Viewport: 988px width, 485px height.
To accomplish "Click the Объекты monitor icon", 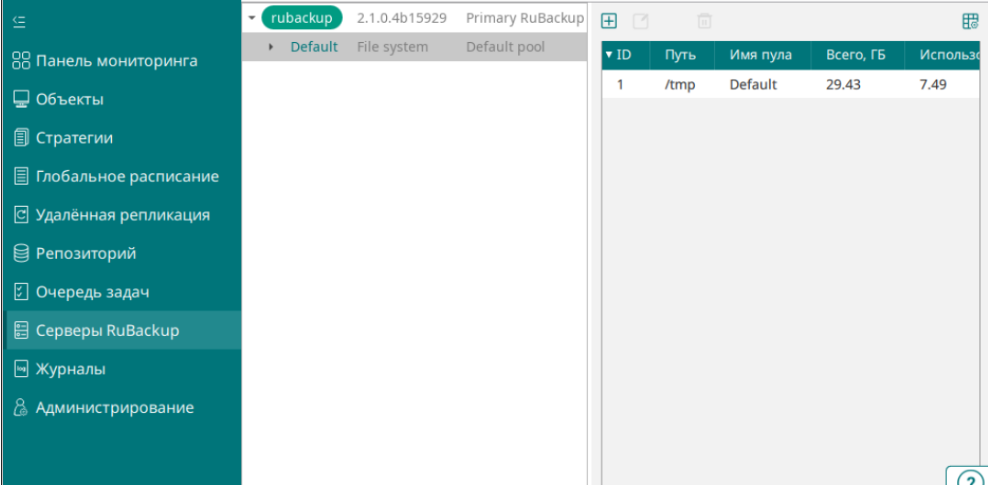I will pyautogui.click(x=21, y=100).
